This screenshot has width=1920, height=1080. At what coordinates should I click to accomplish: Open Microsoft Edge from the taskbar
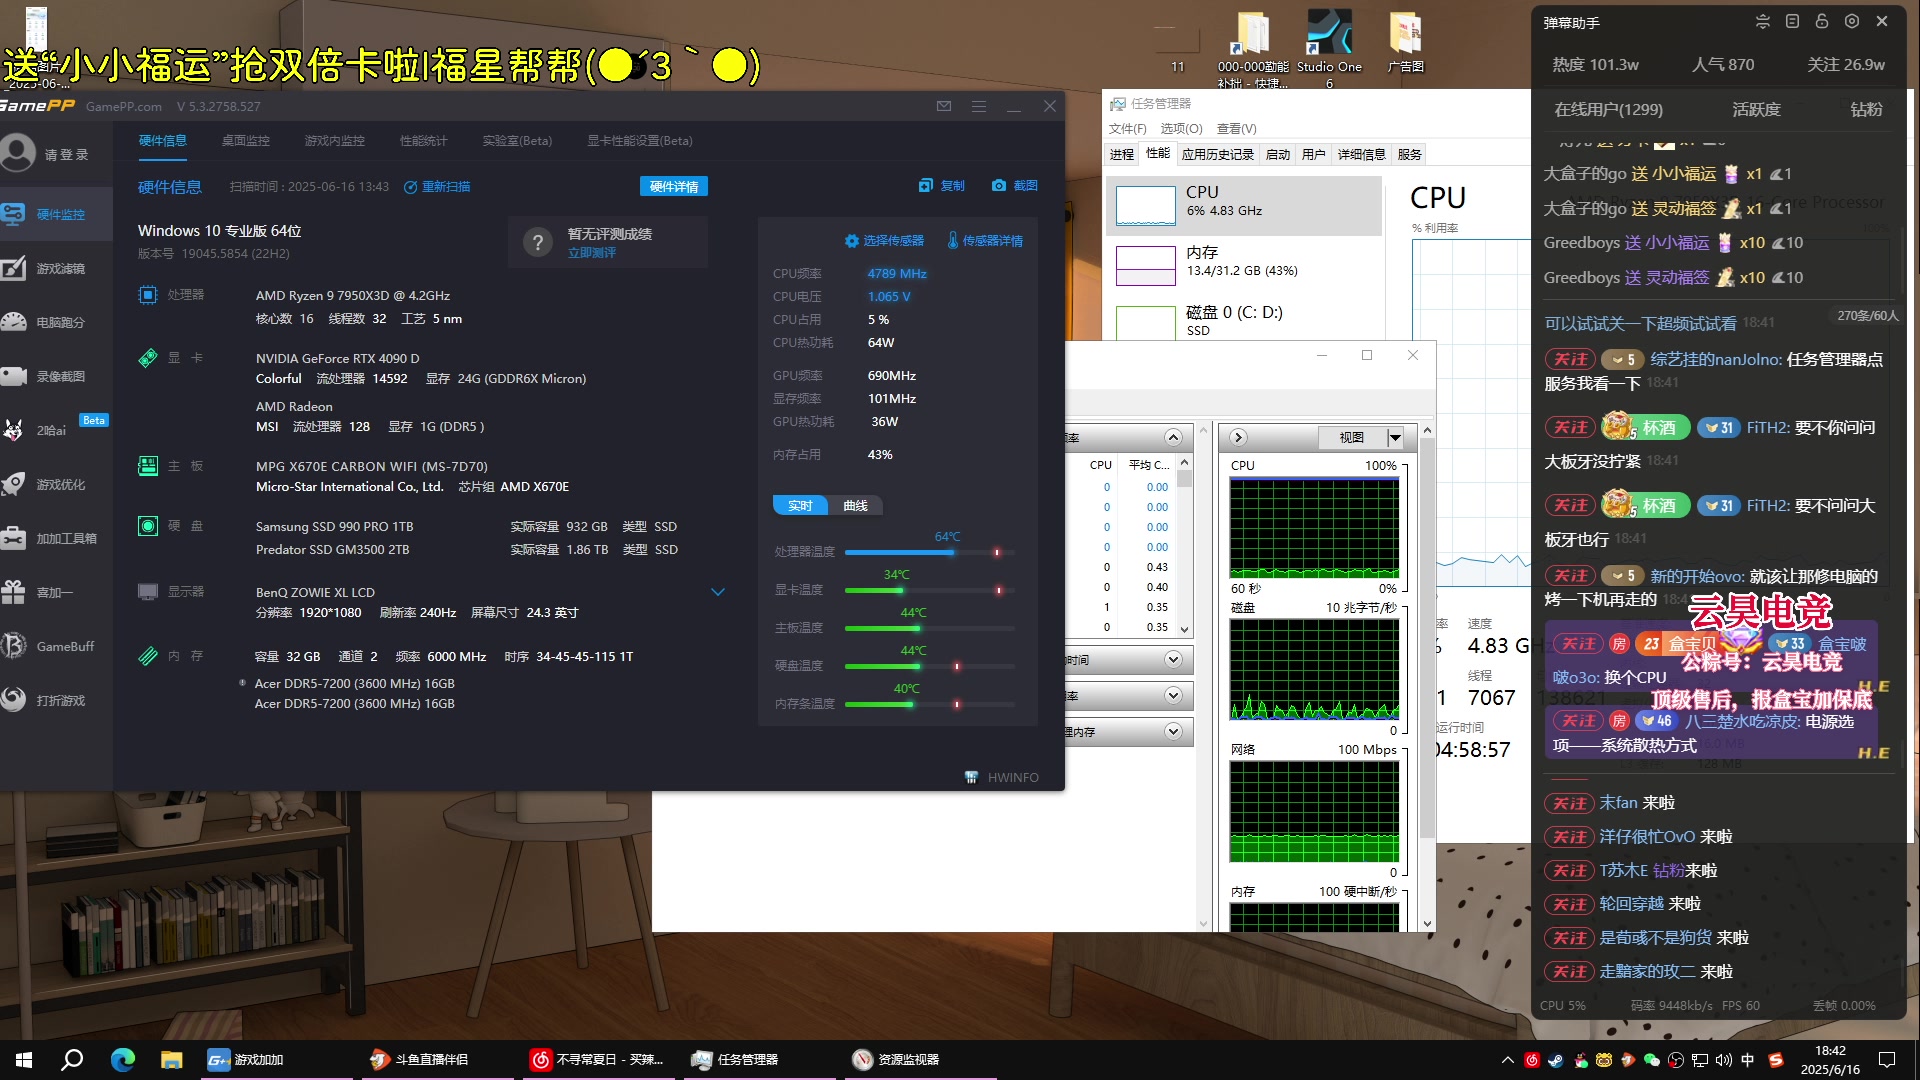[x=123, y=1060]
